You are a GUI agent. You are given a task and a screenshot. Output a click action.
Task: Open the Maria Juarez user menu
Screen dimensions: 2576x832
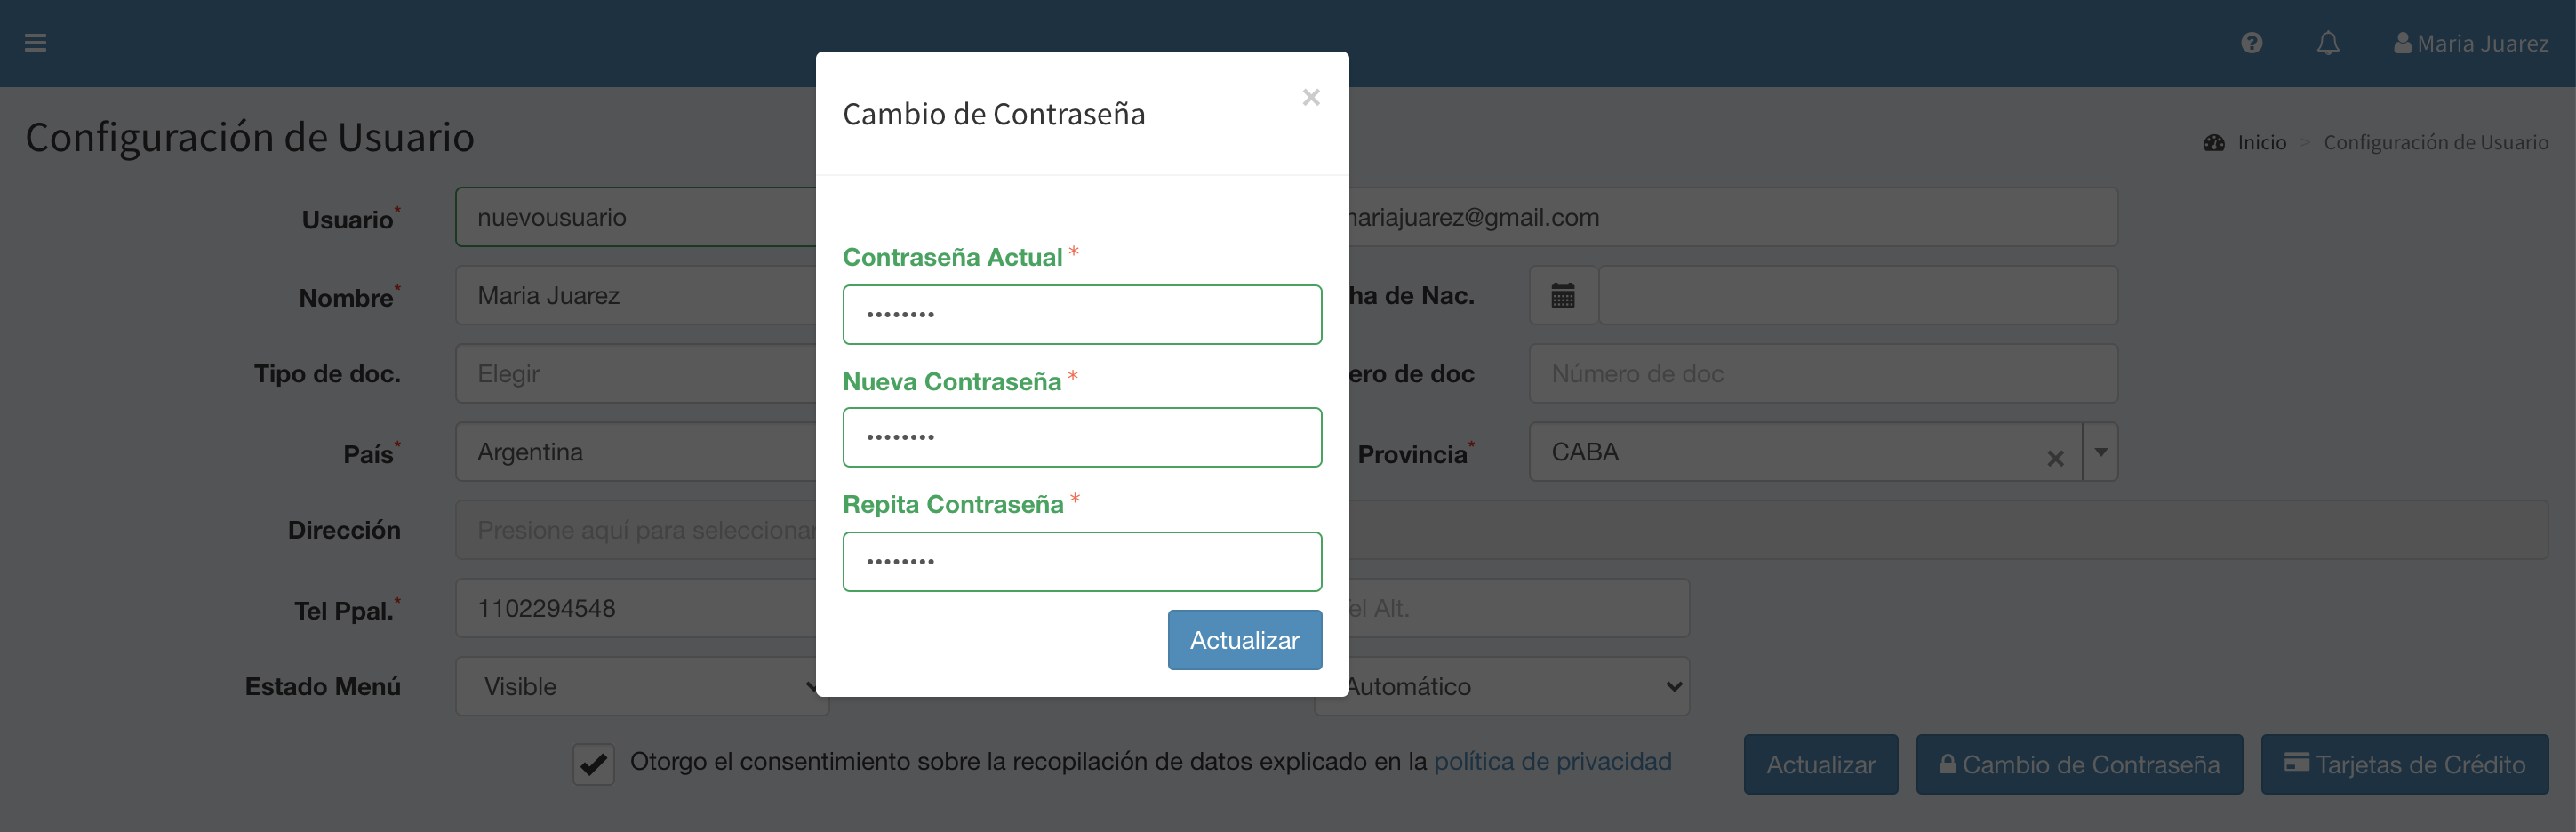click(x=2470, y=43)
